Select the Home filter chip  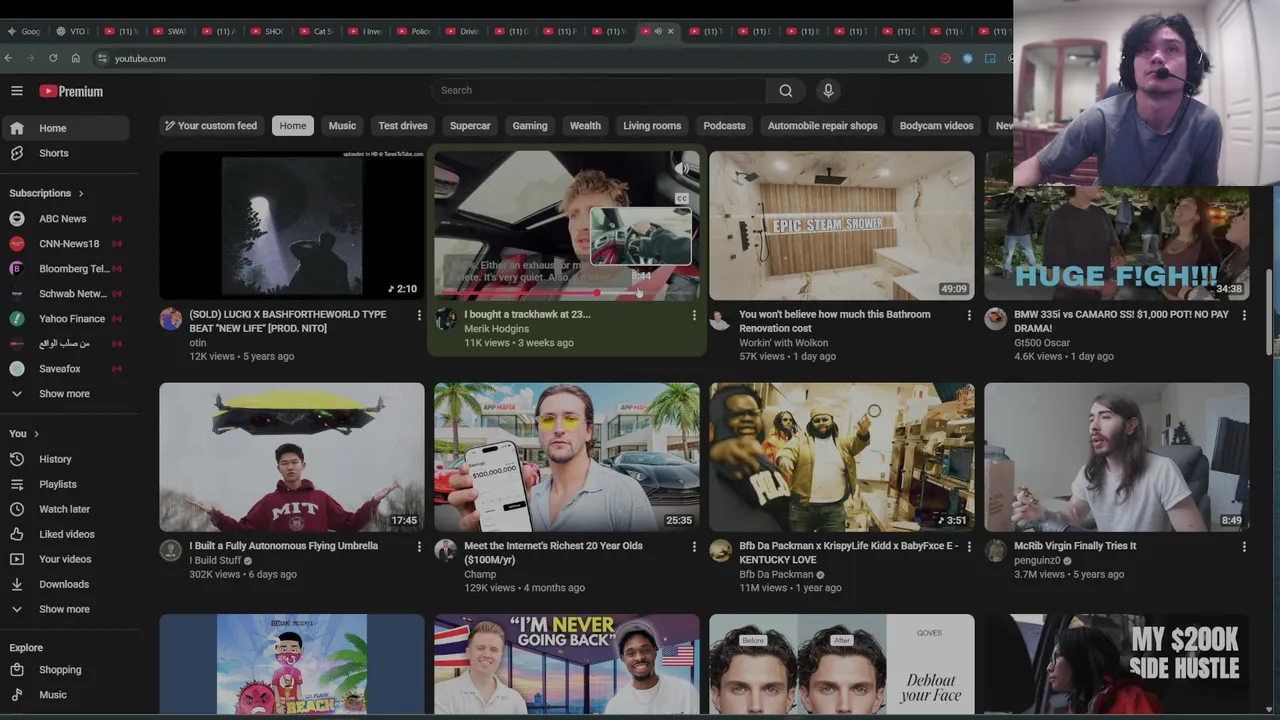point(293,126)
